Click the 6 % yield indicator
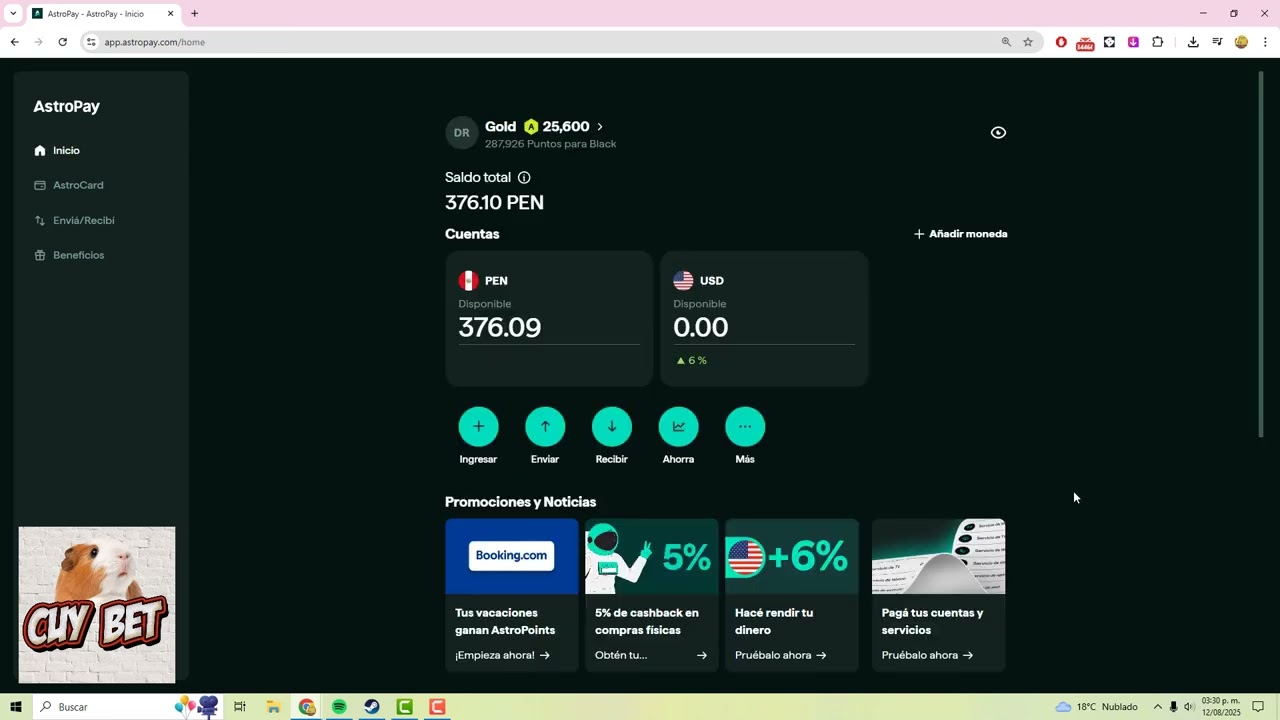 691,360
